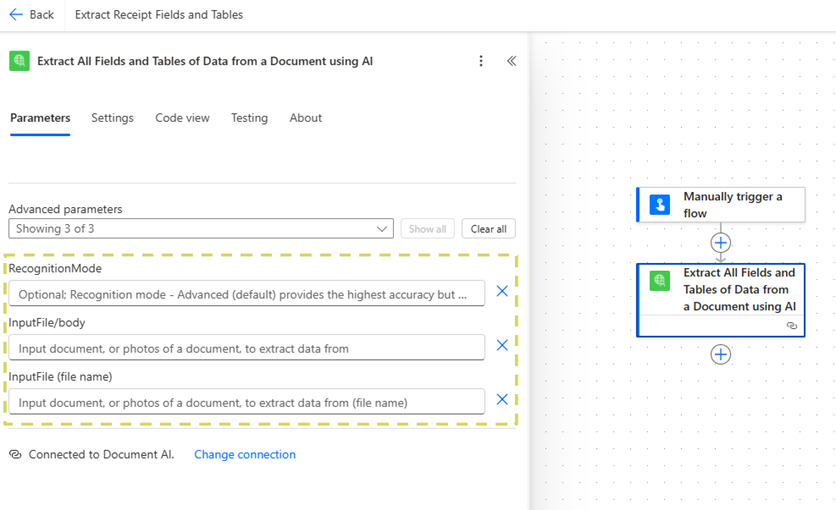This screenshot has width=836, height=510.
Task: Click into the RecognitionMode input field
Action: (245, 294)
